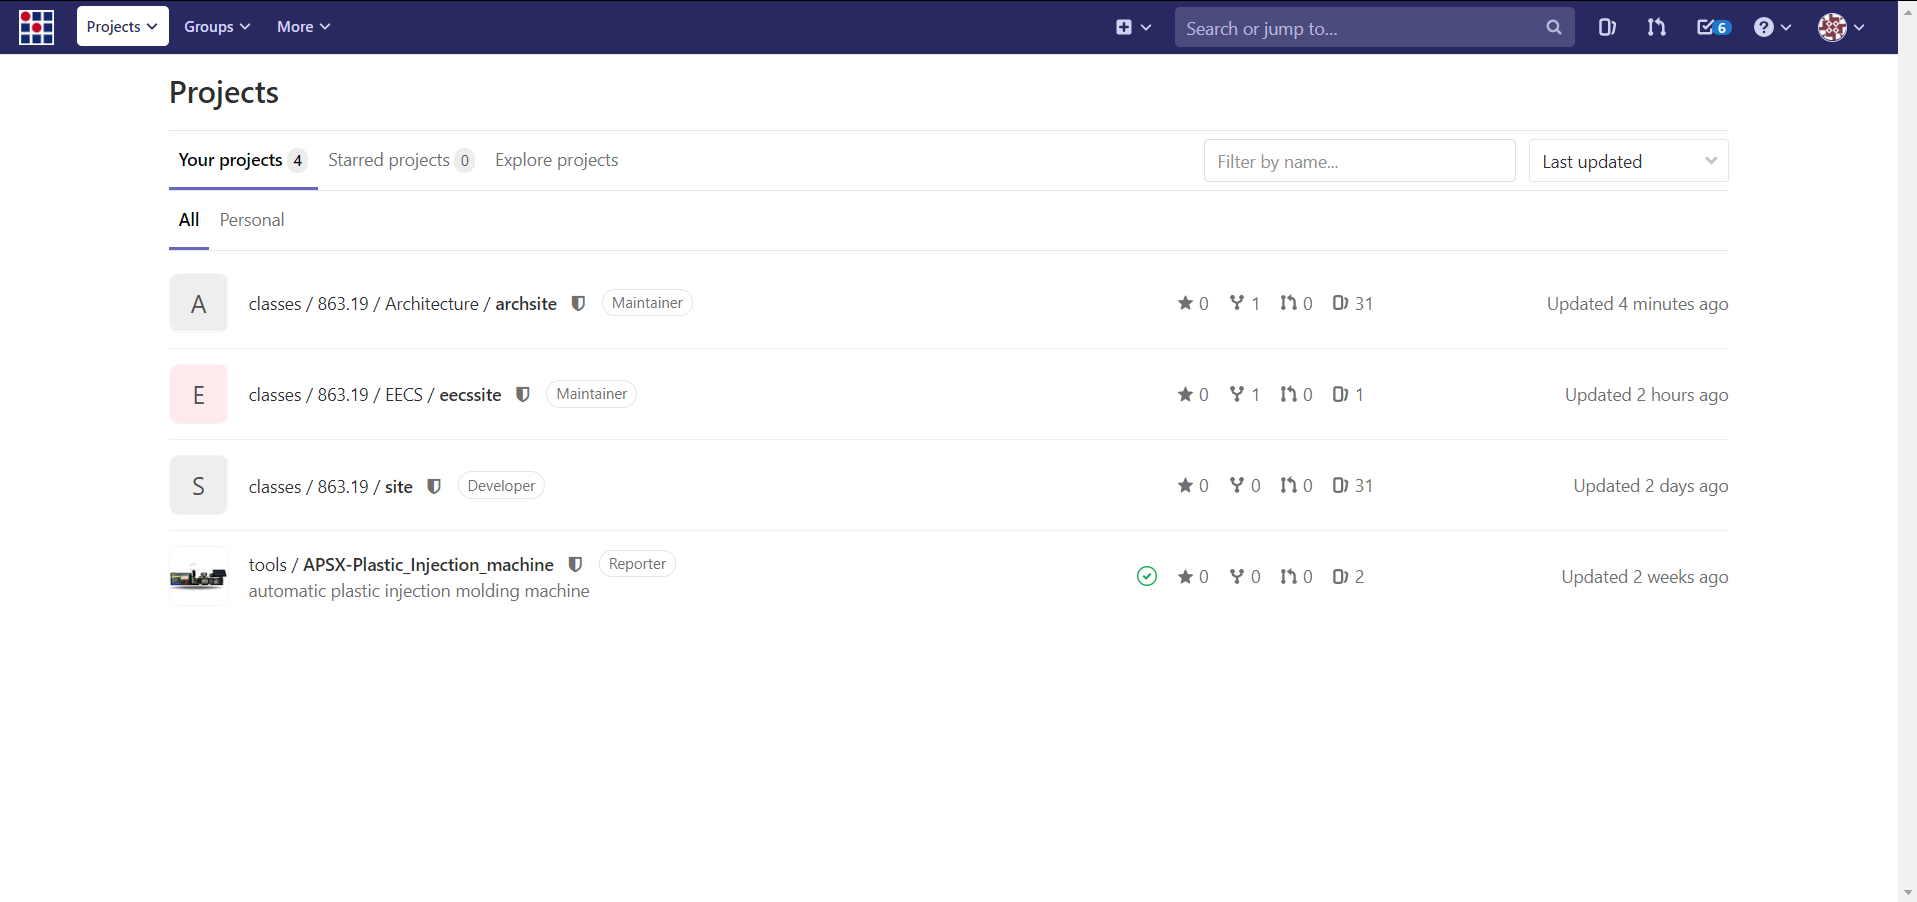Expand the Groups dropdown menu
This screenshot has width=1917, height=902.
click(216, 27)
